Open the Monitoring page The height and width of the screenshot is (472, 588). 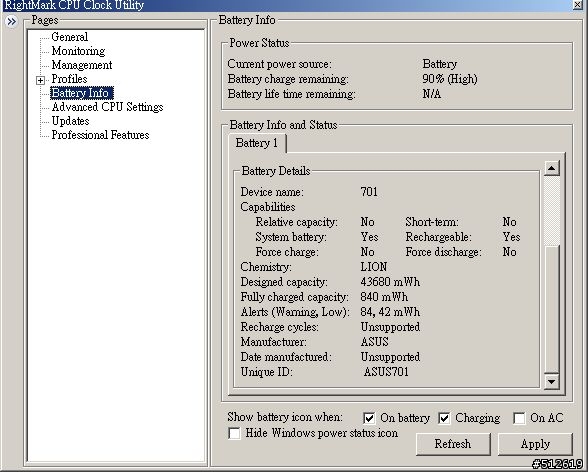(78, 51)
